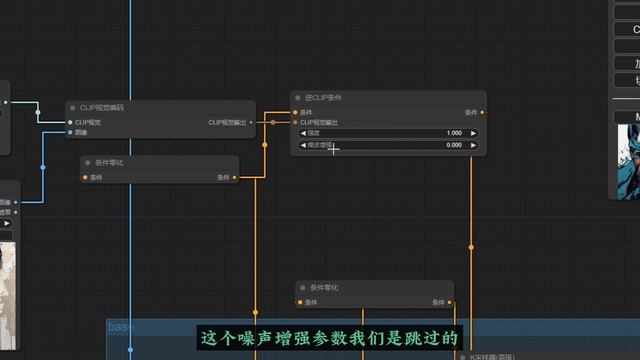640x360 pixels.
Task: Collapse the 逆CLIP条件 node via its title dot
Action: 298,98
